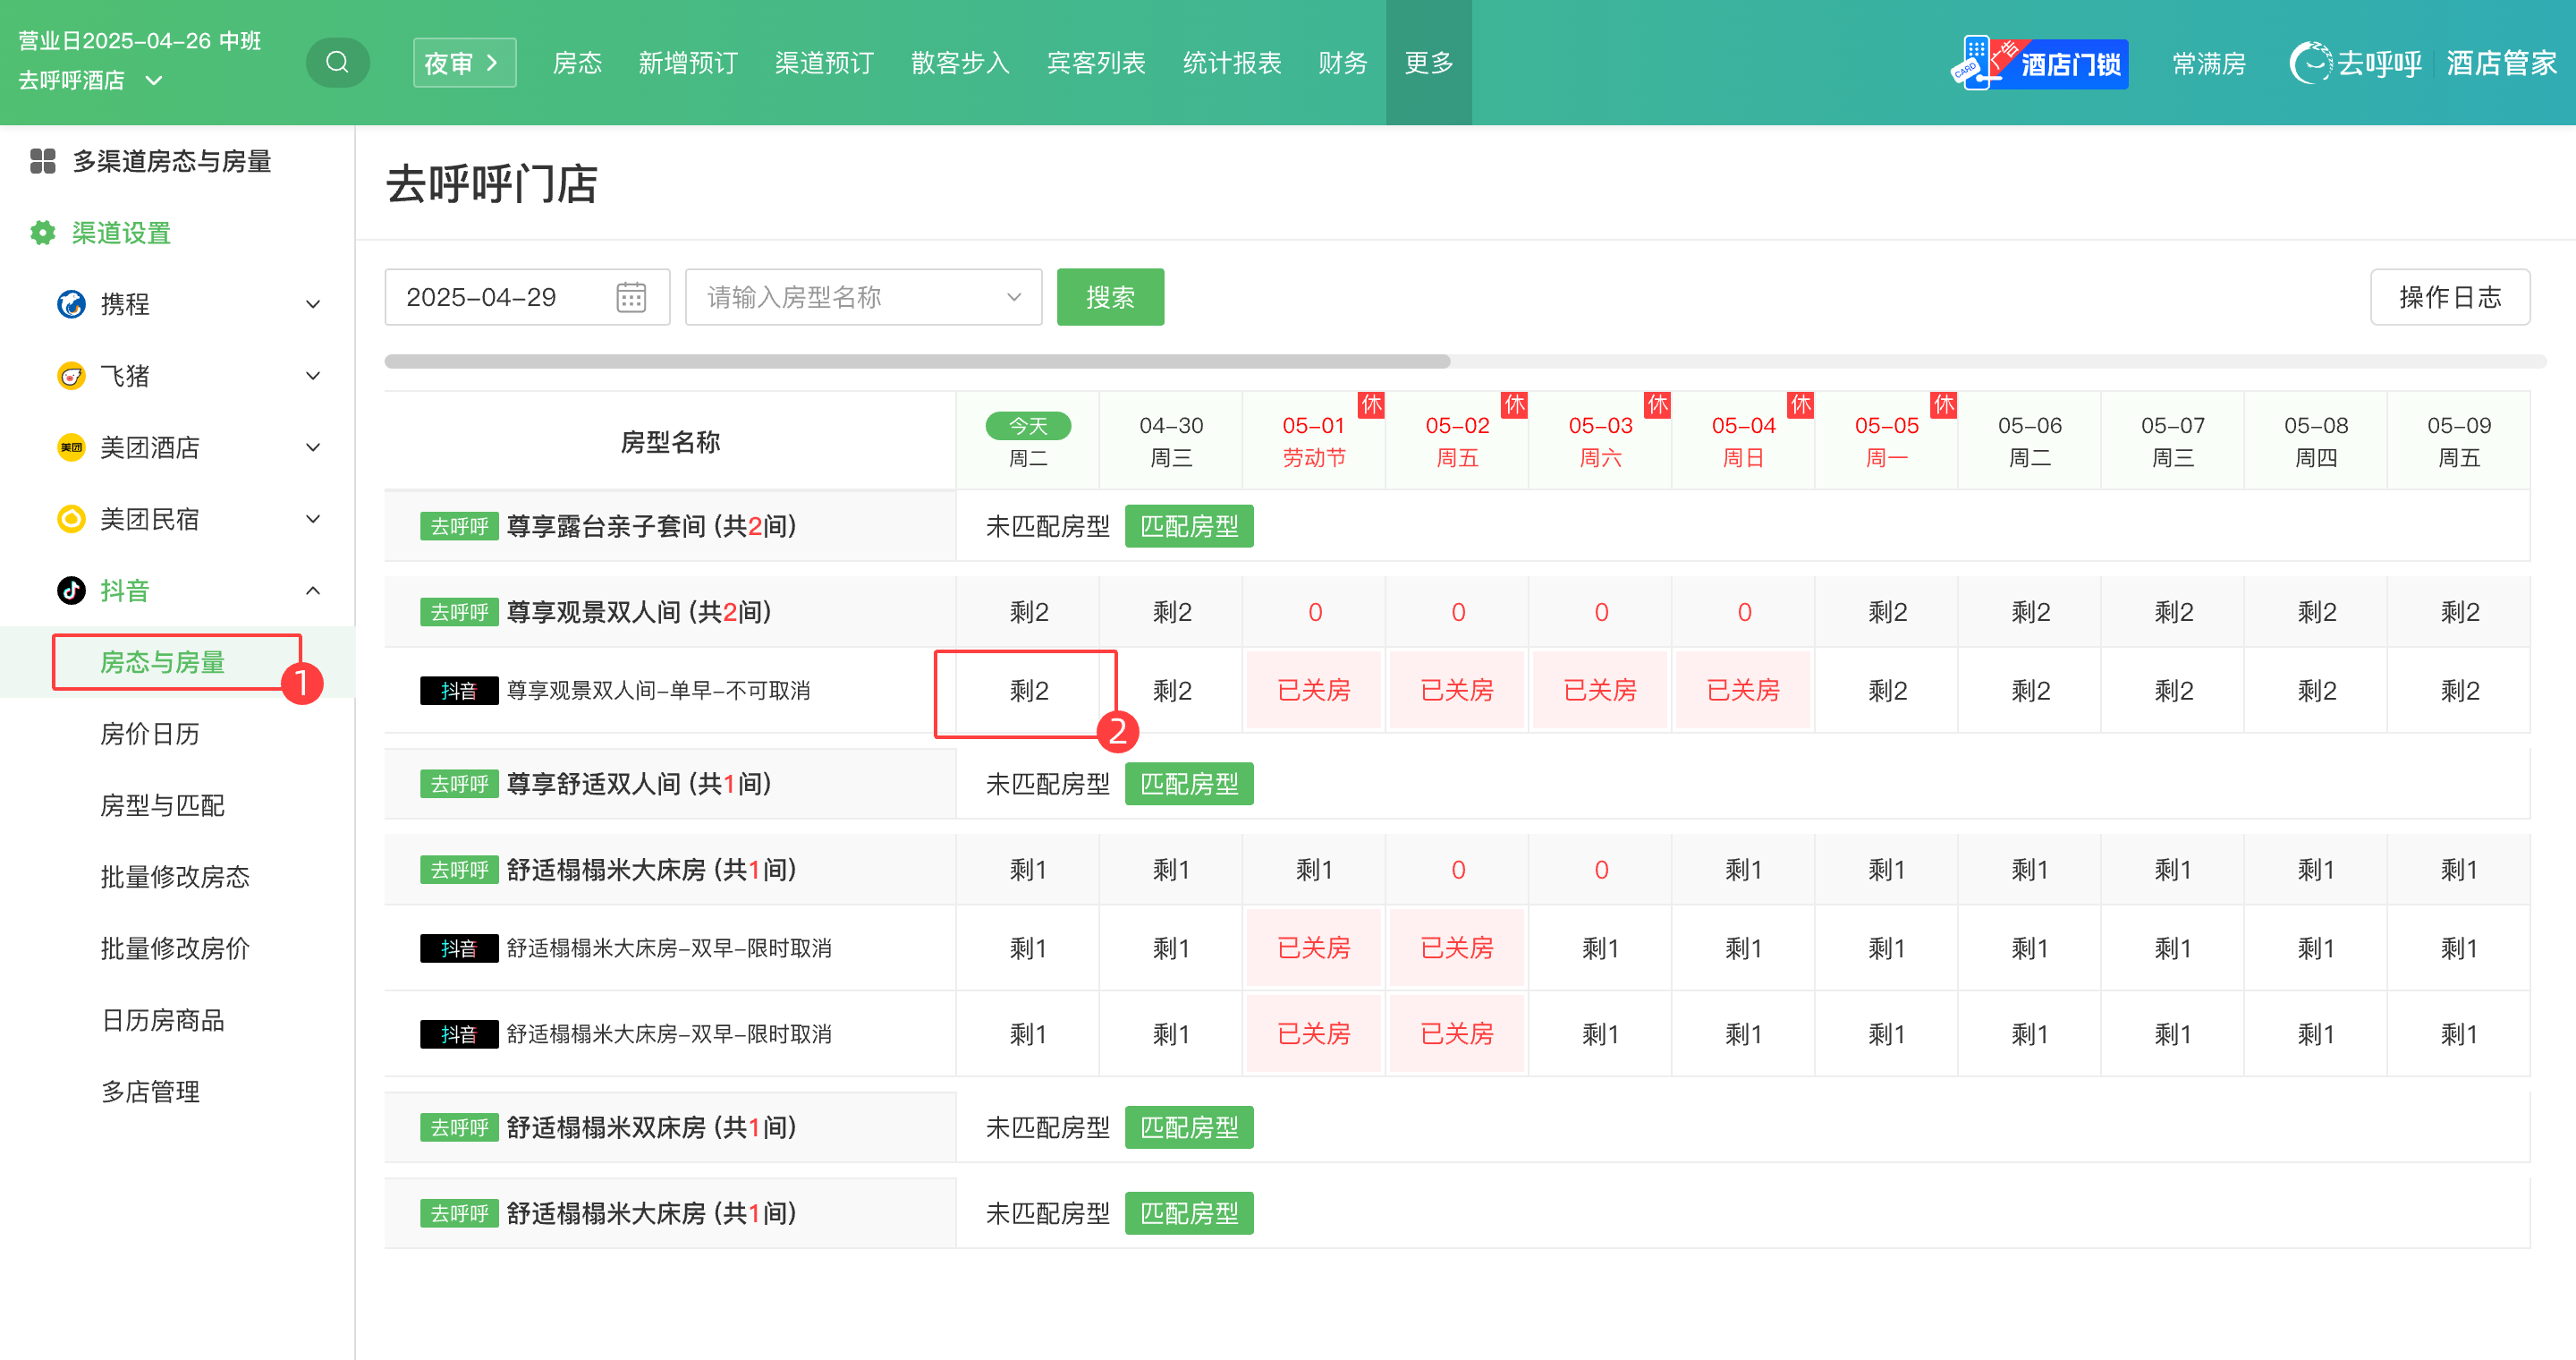Click the green 搜索 button
Image resolution: width=2576 pixels, height=1360 pixels.
pos(1109,297)
